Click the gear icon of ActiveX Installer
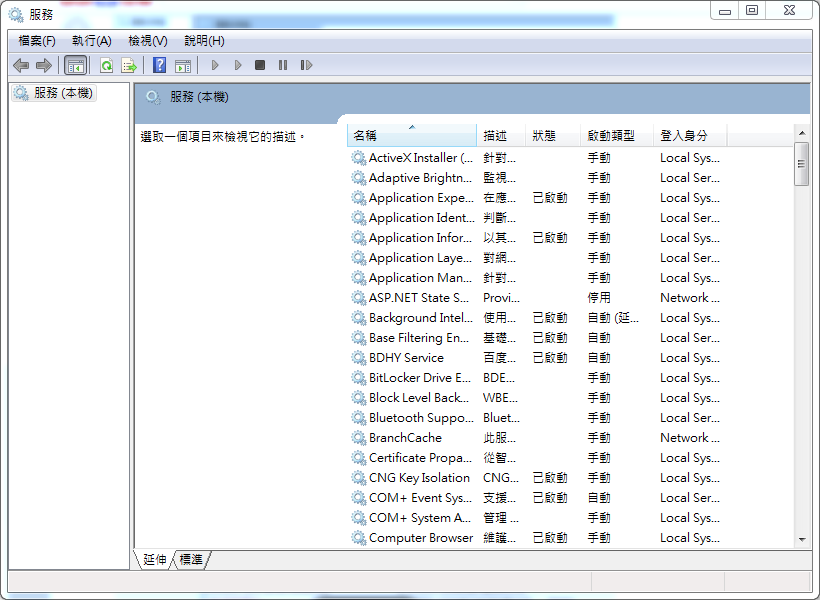This screenshot has height=600, width=820. coord(358,158)
